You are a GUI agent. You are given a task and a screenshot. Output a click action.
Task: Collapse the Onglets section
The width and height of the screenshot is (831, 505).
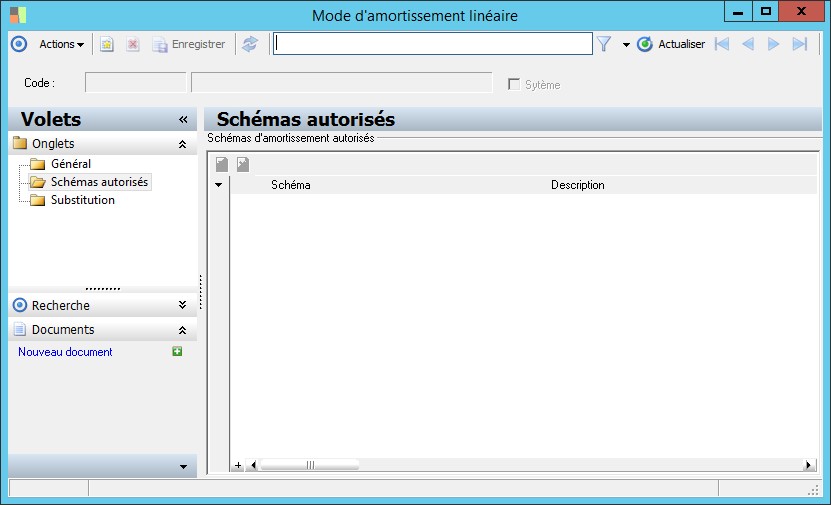tap(182, 144)
